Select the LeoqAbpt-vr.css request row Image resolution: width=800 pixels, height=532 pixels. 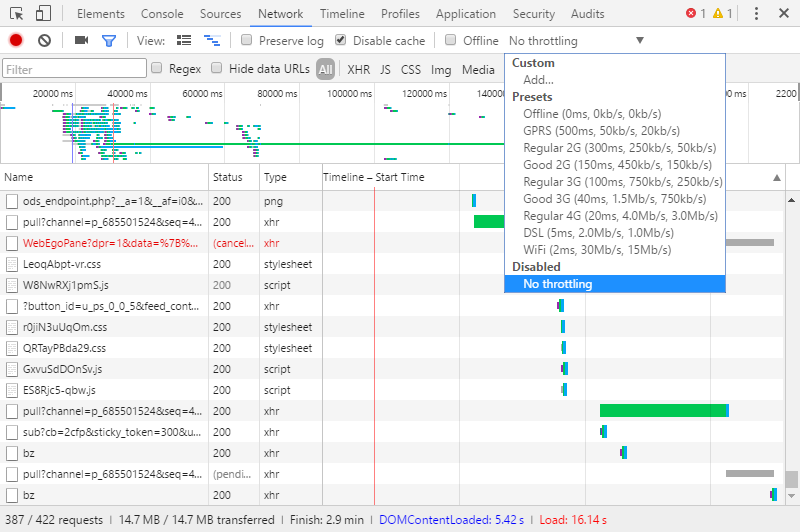62,264
